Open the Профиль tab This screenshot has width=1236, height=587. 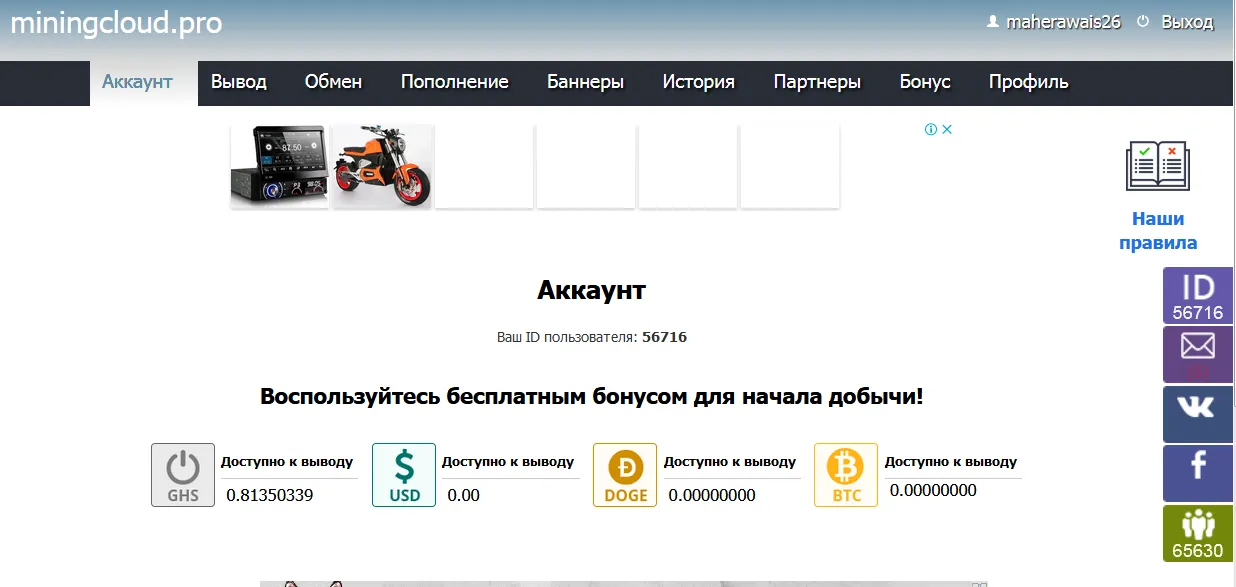(x=1029, y=82)
